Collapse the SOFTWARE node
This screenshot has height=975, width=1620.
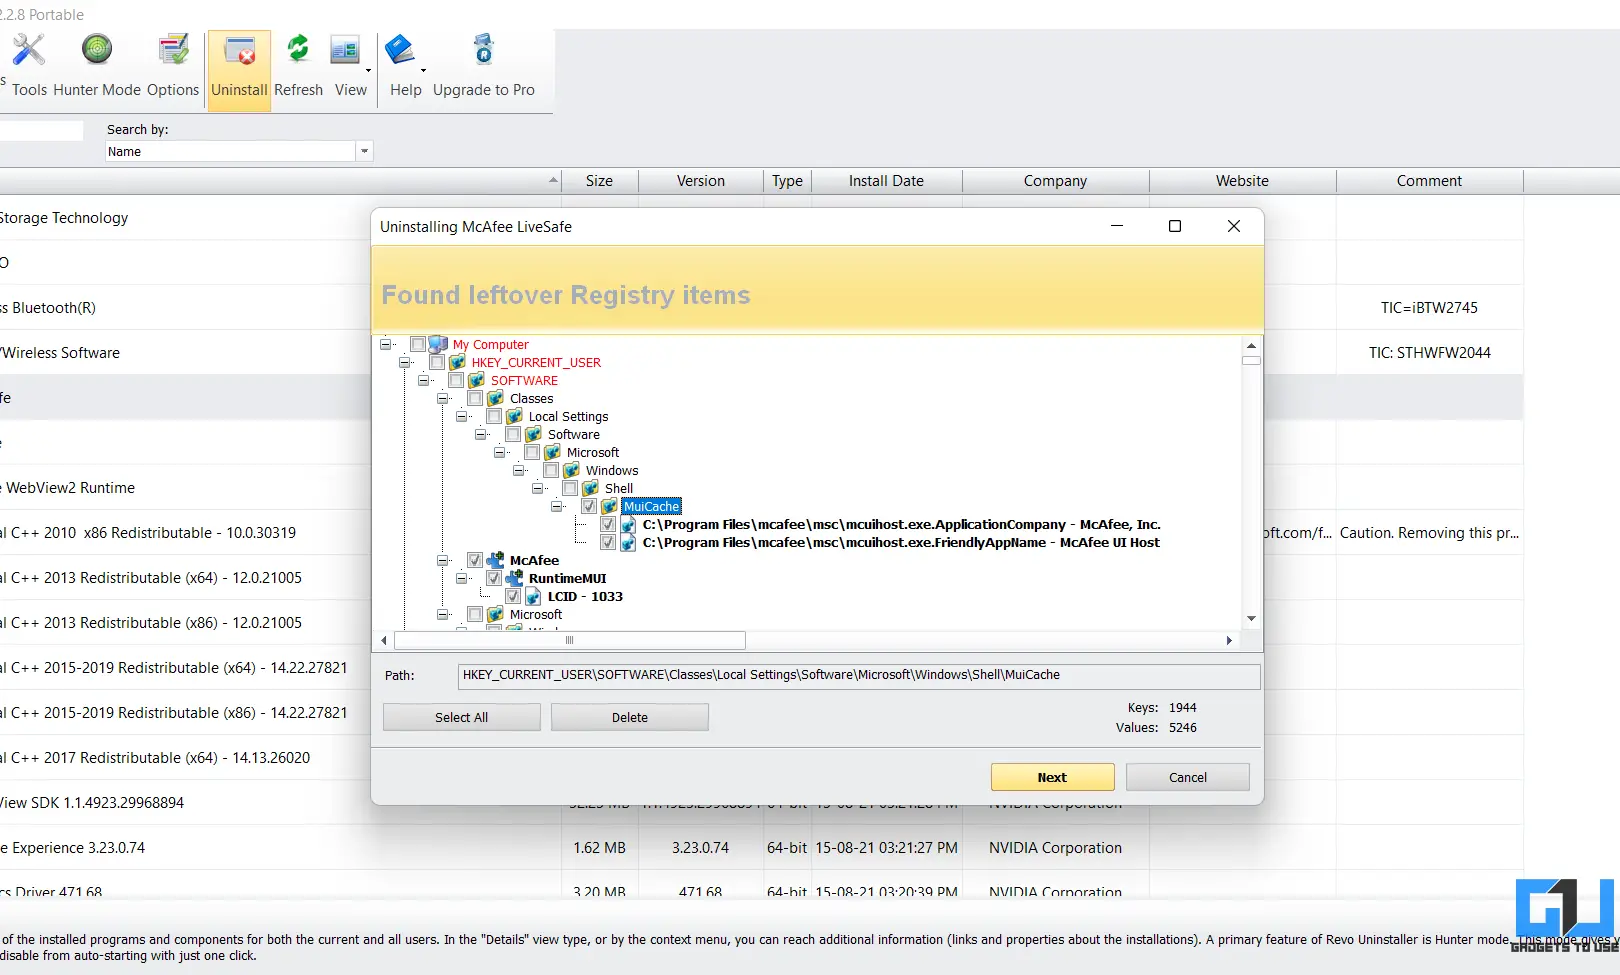pos(423,380)
